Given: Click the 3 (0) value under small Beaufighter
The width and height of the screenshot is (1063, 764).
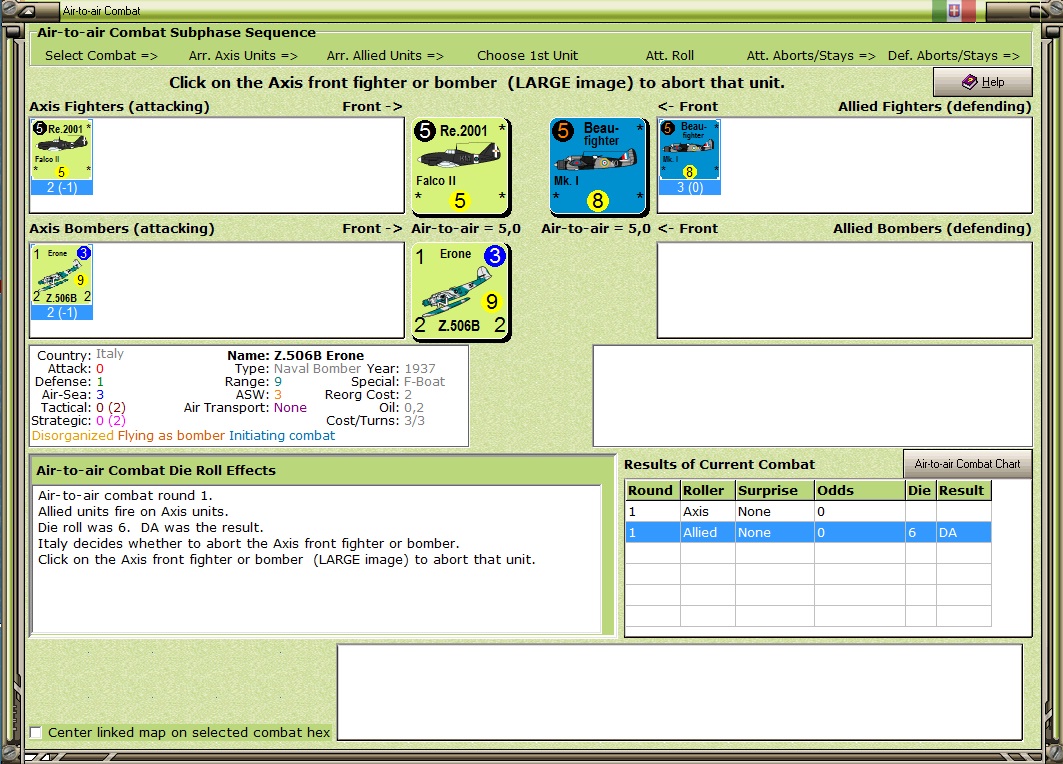Looking at the screenshot, I should 690,188.
